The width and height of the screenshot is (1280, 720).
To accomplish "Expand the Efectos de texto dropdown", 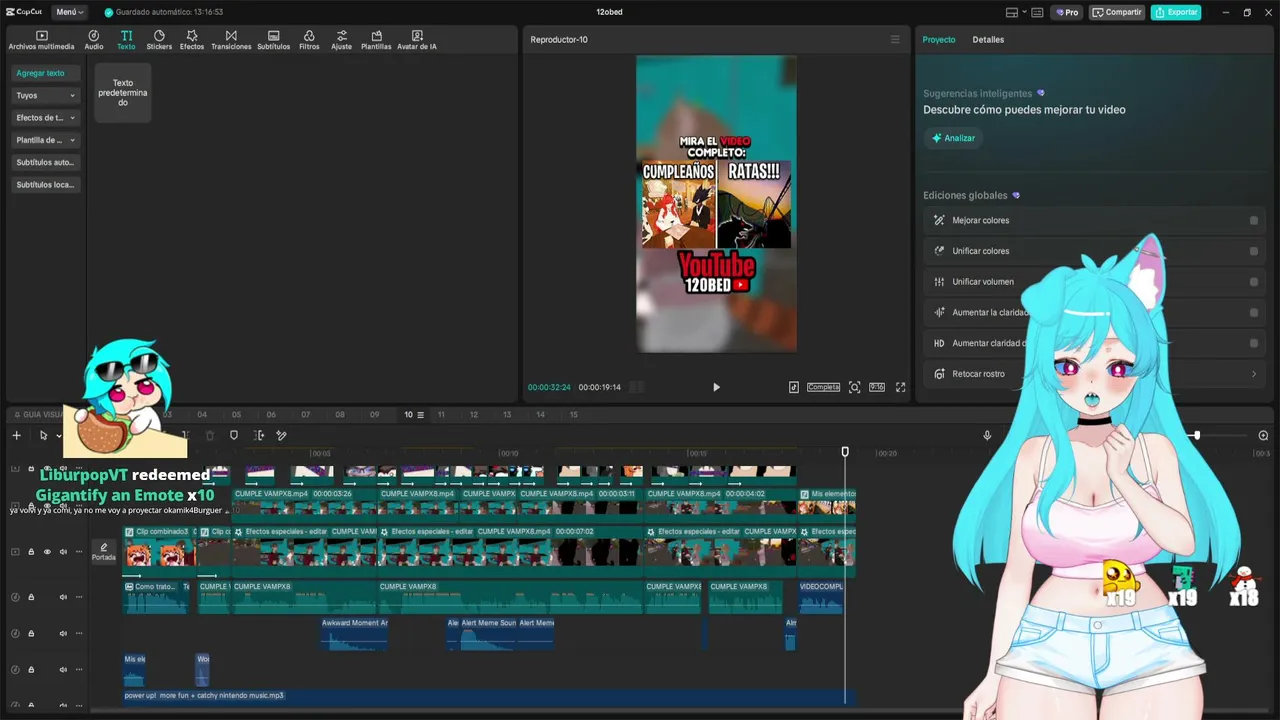I will click(45, 118).
